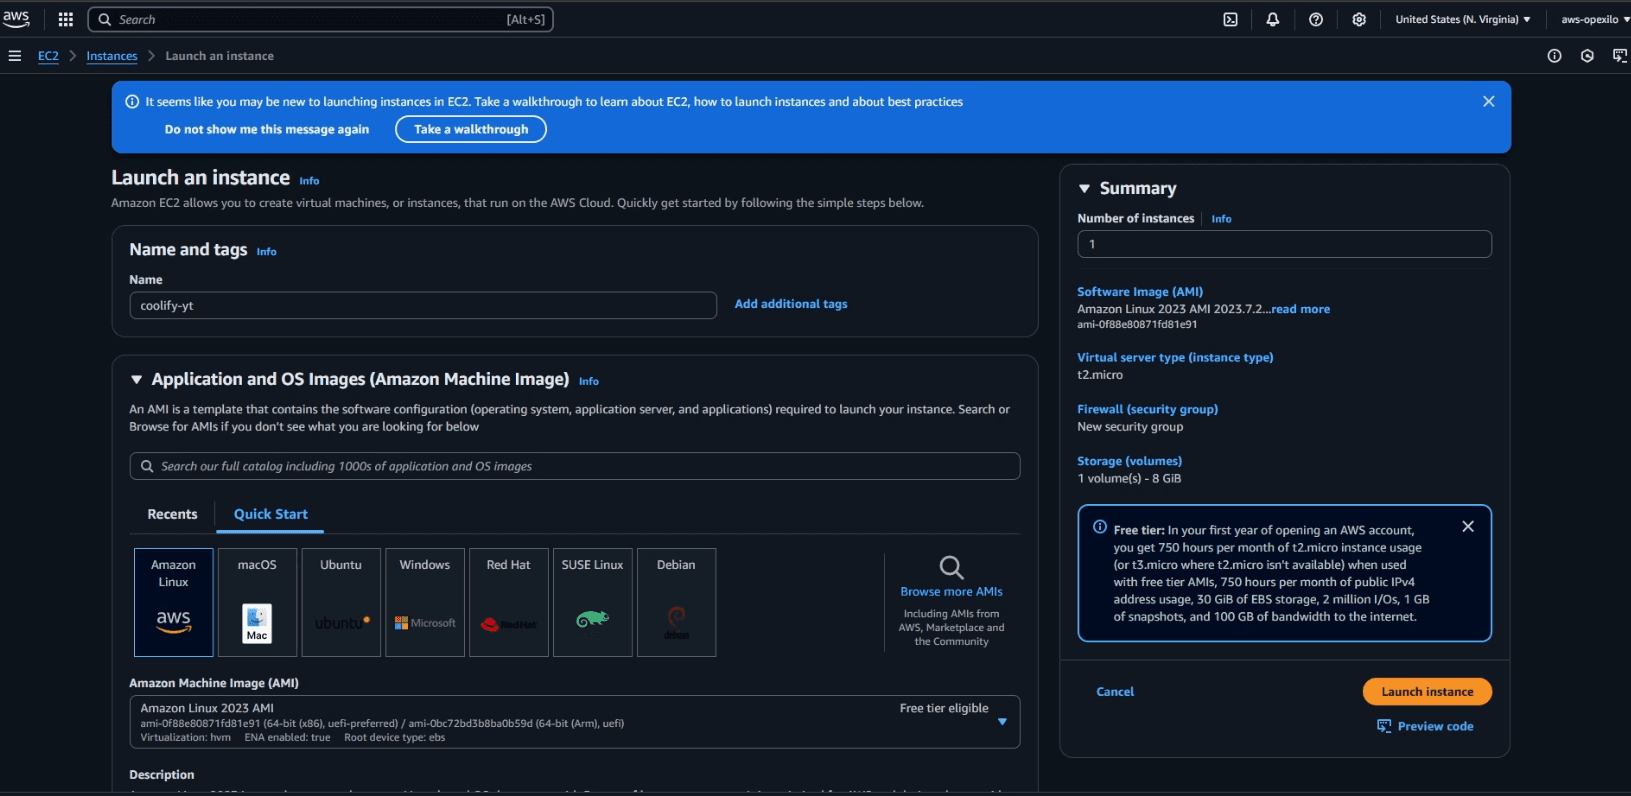The width and height of the screenshot is (1631, 796).
Task: Click read more next to Software Image
Action: pyautogui.click(x=1301, y=309)
